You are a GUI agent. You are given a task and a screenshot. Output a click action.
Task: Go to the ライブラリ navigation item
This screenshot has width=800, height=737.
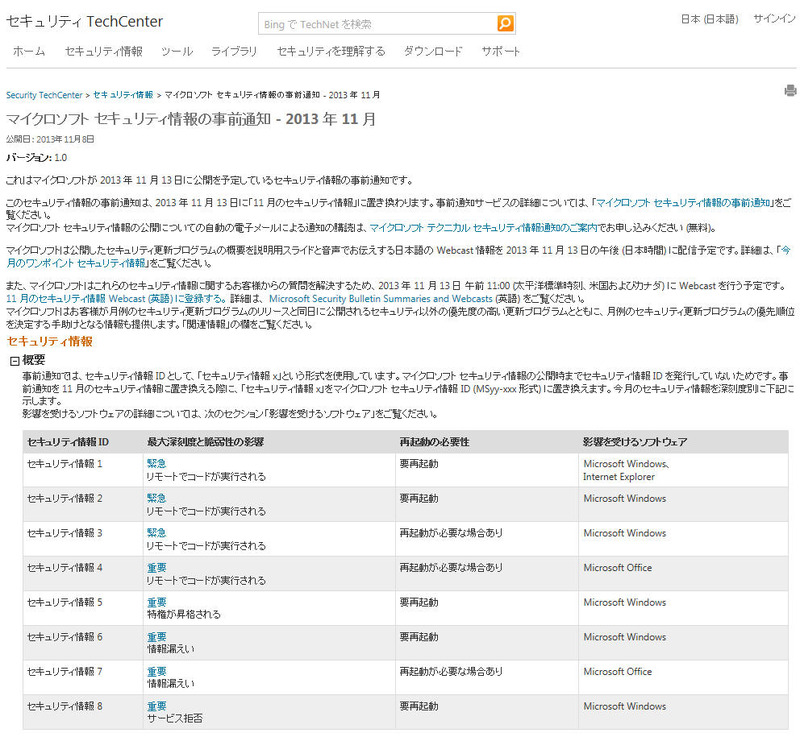(x=234, y=51)
